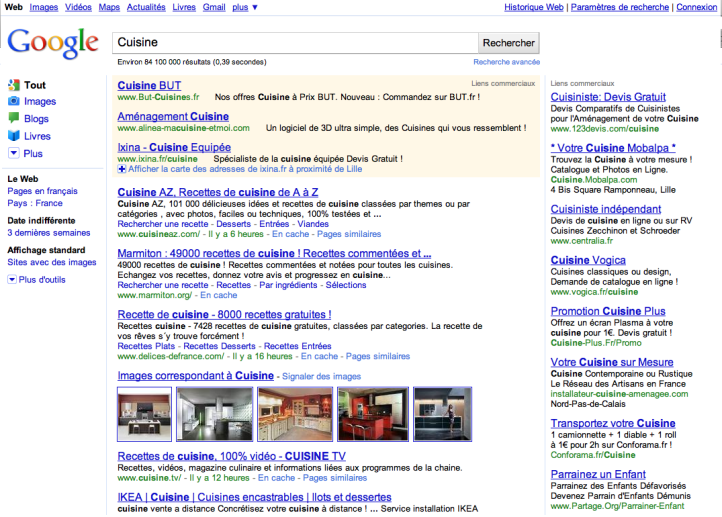722x517 pixels.
Task: Open Marmiton 49000 recettes result
Action: pyautogui.click(x=274, y=254)
